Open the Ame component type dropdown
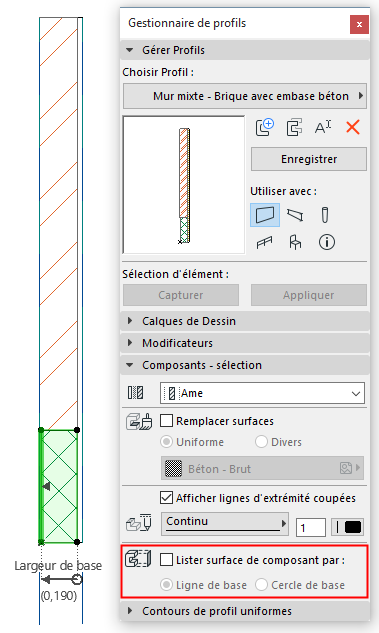This screenshot has width=379, height=633. (x=262, y=393)
